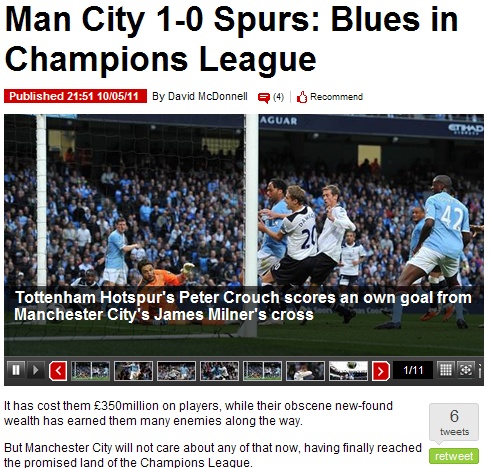Screen dimensions: 490x468
Task: Select the fifth gallery thumbnail
Action: (262, 371)
